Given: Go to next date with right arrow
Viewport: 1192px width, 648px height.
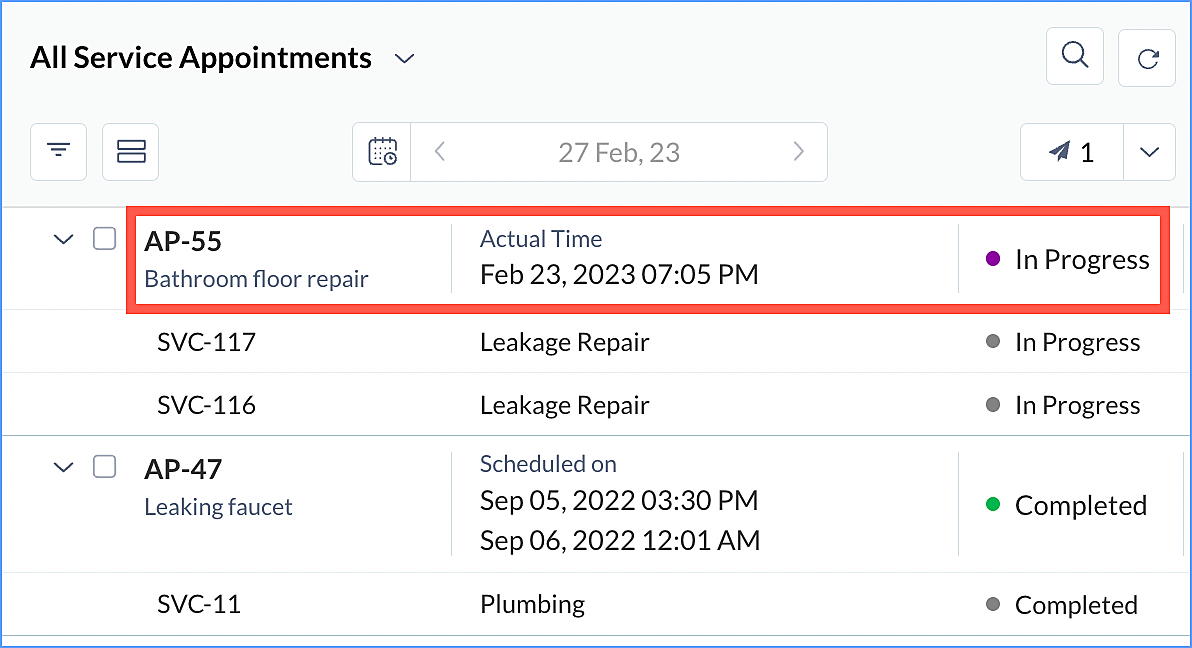Looking at the screenshot, I should [x=798, y=152].
